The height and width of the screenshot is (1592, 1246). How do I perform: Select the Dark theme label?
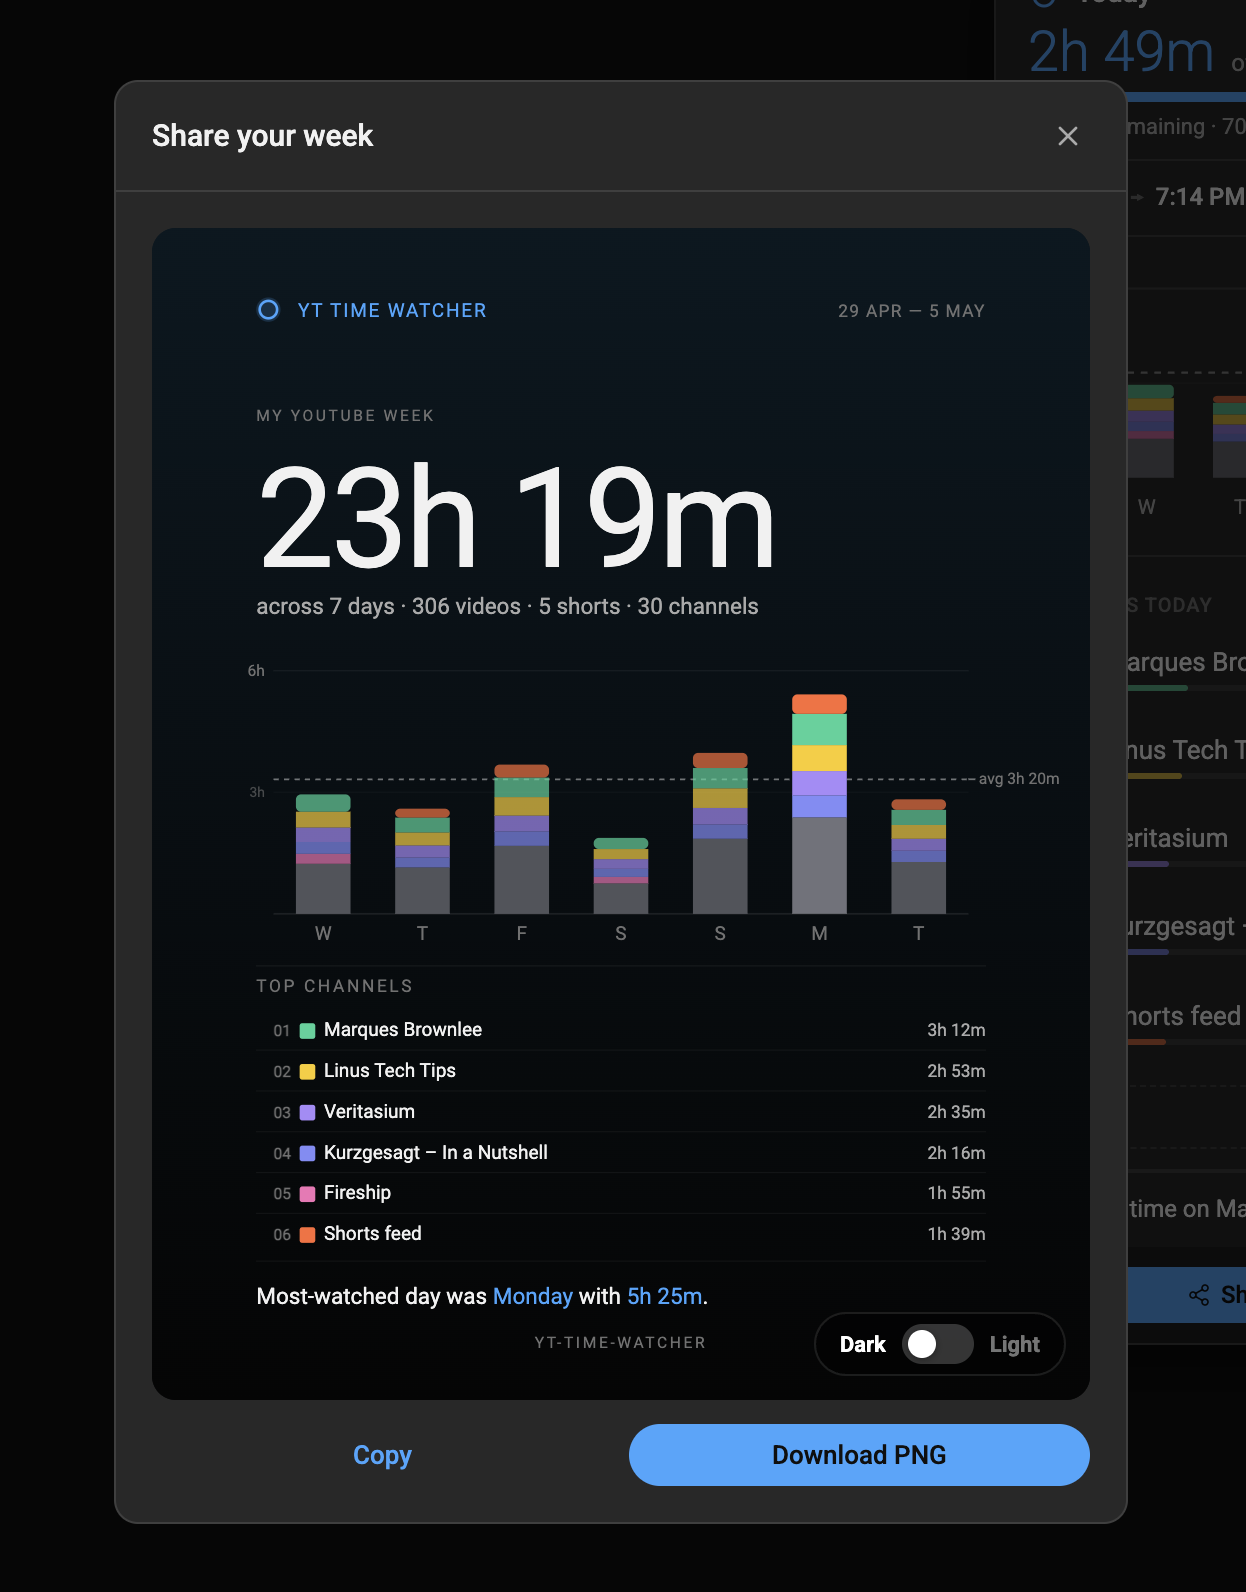tap(863, 1344)
